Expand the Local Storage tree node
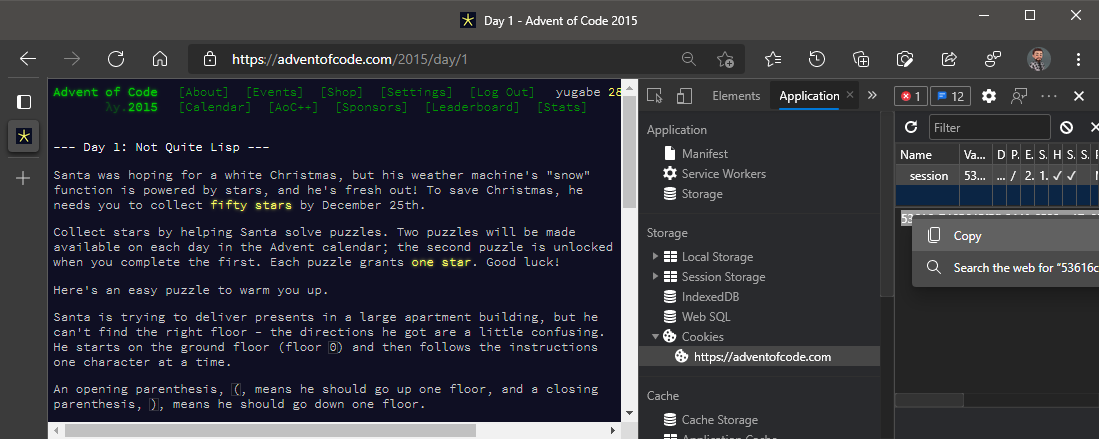Image resolution: width=1099 pixels, height=439 pixels. pyautogui.click(x=655, y=257)
